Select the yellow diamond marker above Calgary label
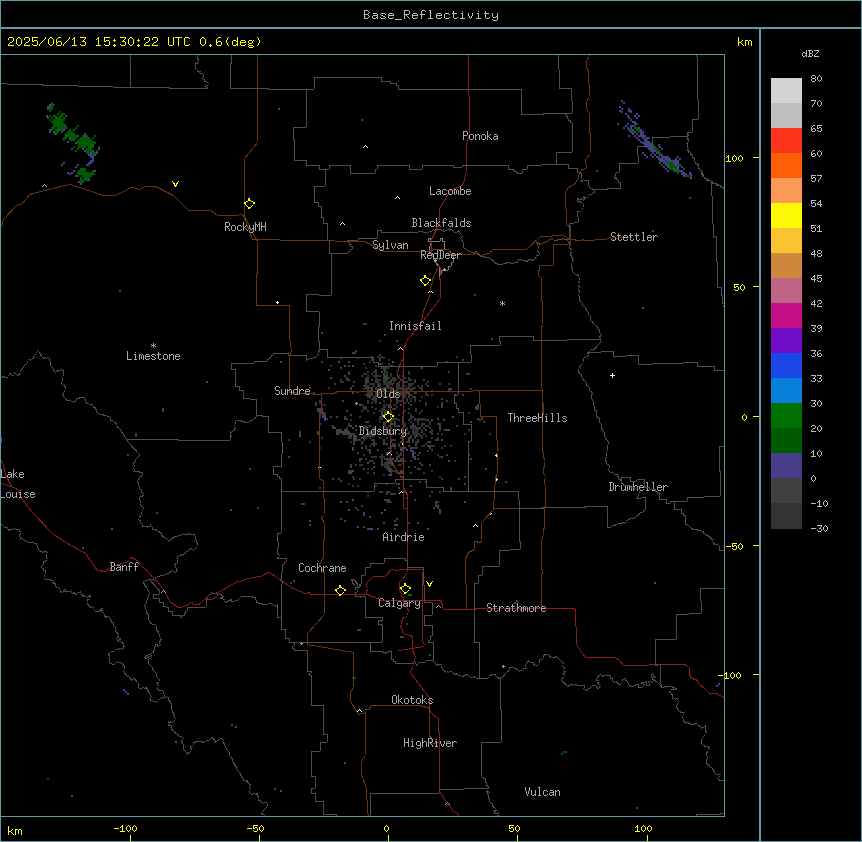The height and width of the screenshot is (842, 862). click(x=405, y=589)
